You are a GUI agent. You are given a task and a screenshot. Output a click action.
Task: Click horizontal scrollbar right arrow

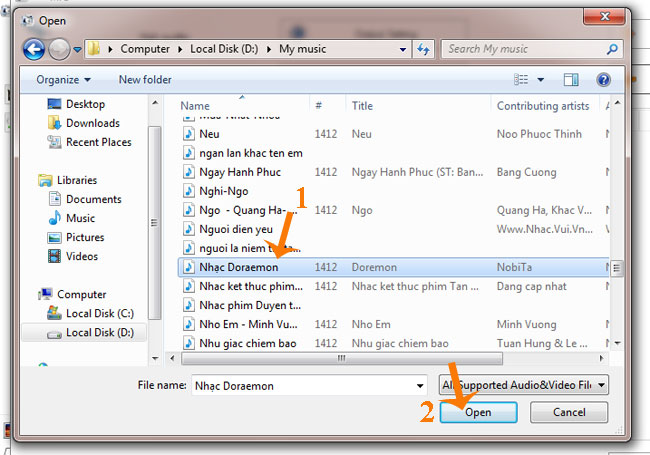pyautogui.click(x=601, y=358)
